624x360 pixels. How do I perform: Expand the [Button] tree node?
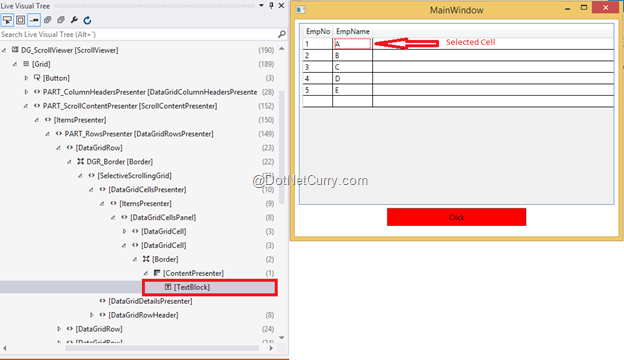[x=26, y=78]
